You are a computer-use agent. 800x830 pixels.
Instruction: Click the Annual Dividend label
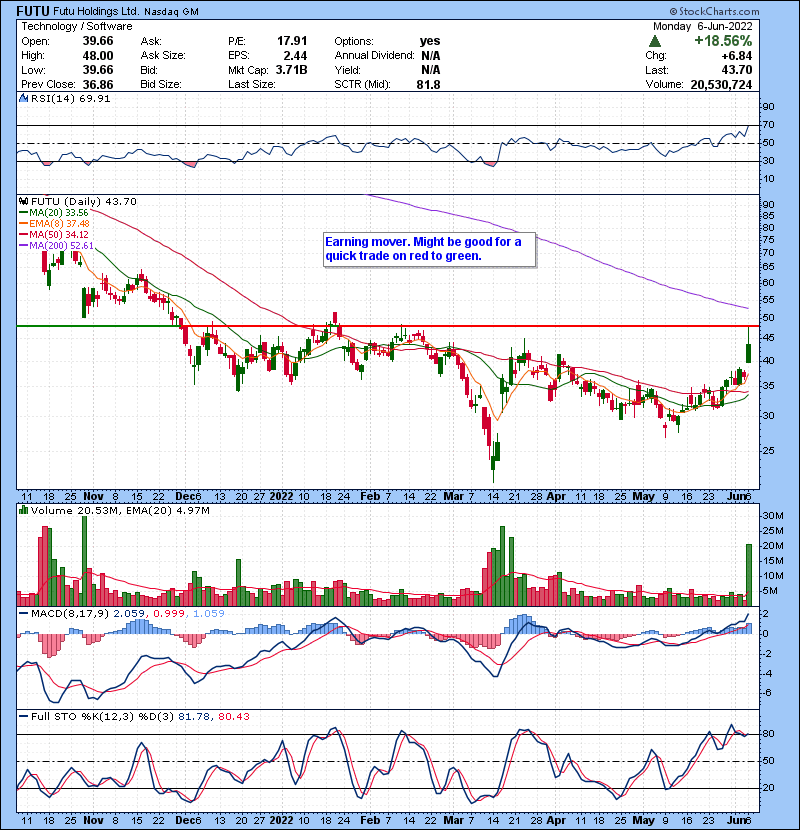coord(374,56)
